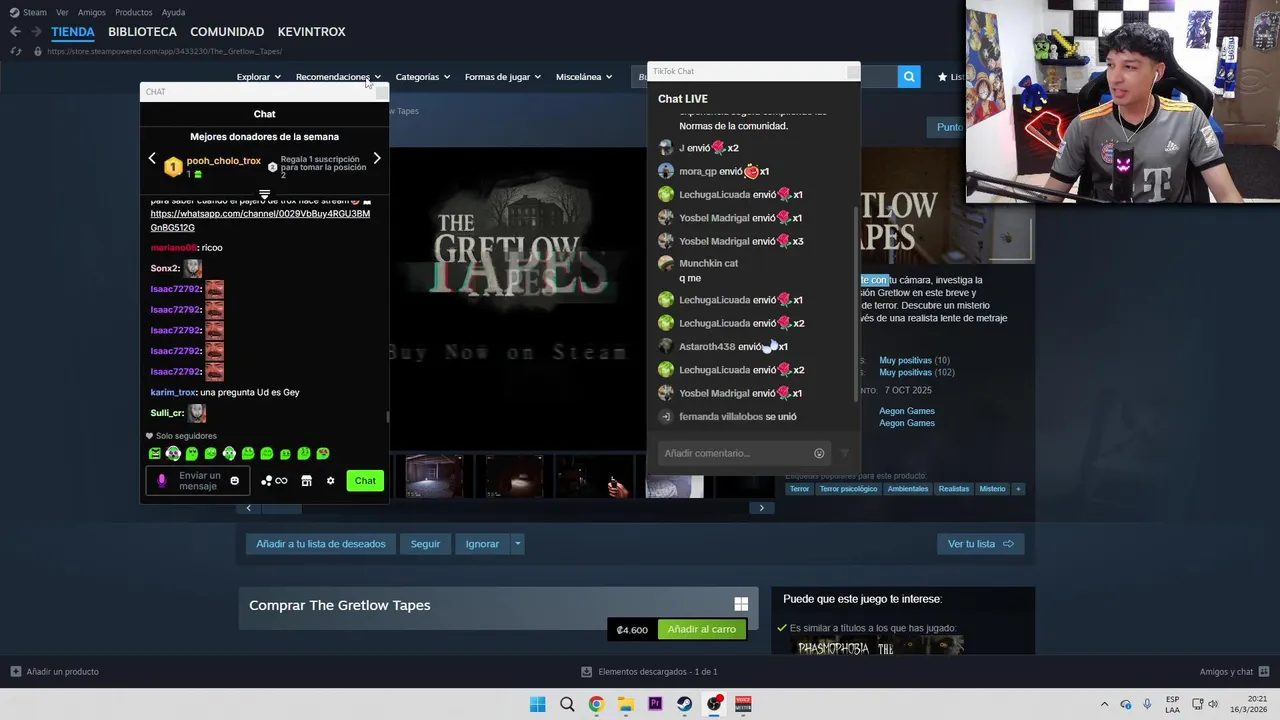Show next top donor in chat panel
This screenshot has height=720, width=1280.
coord(377,158)
